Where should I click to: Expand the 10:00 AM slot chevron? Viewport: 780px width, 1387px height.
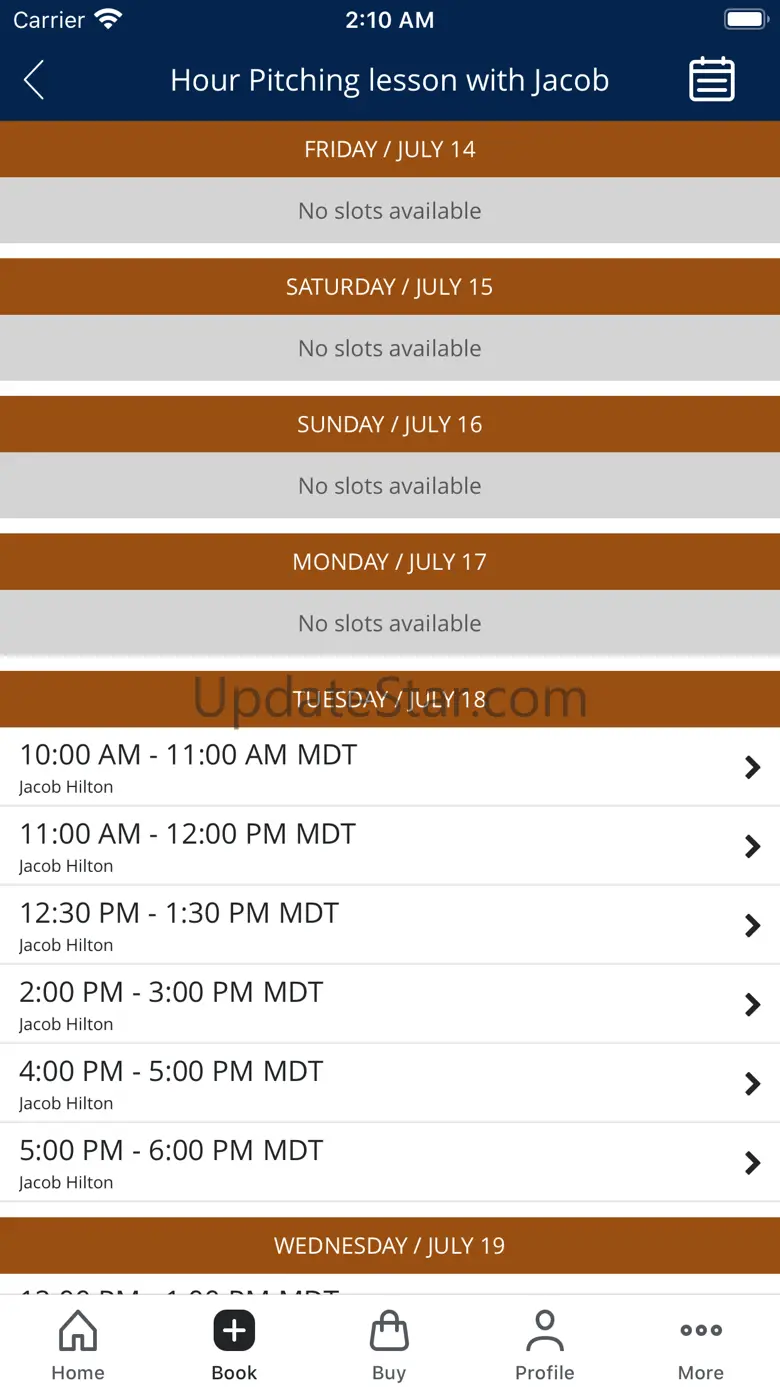[753, 767]
